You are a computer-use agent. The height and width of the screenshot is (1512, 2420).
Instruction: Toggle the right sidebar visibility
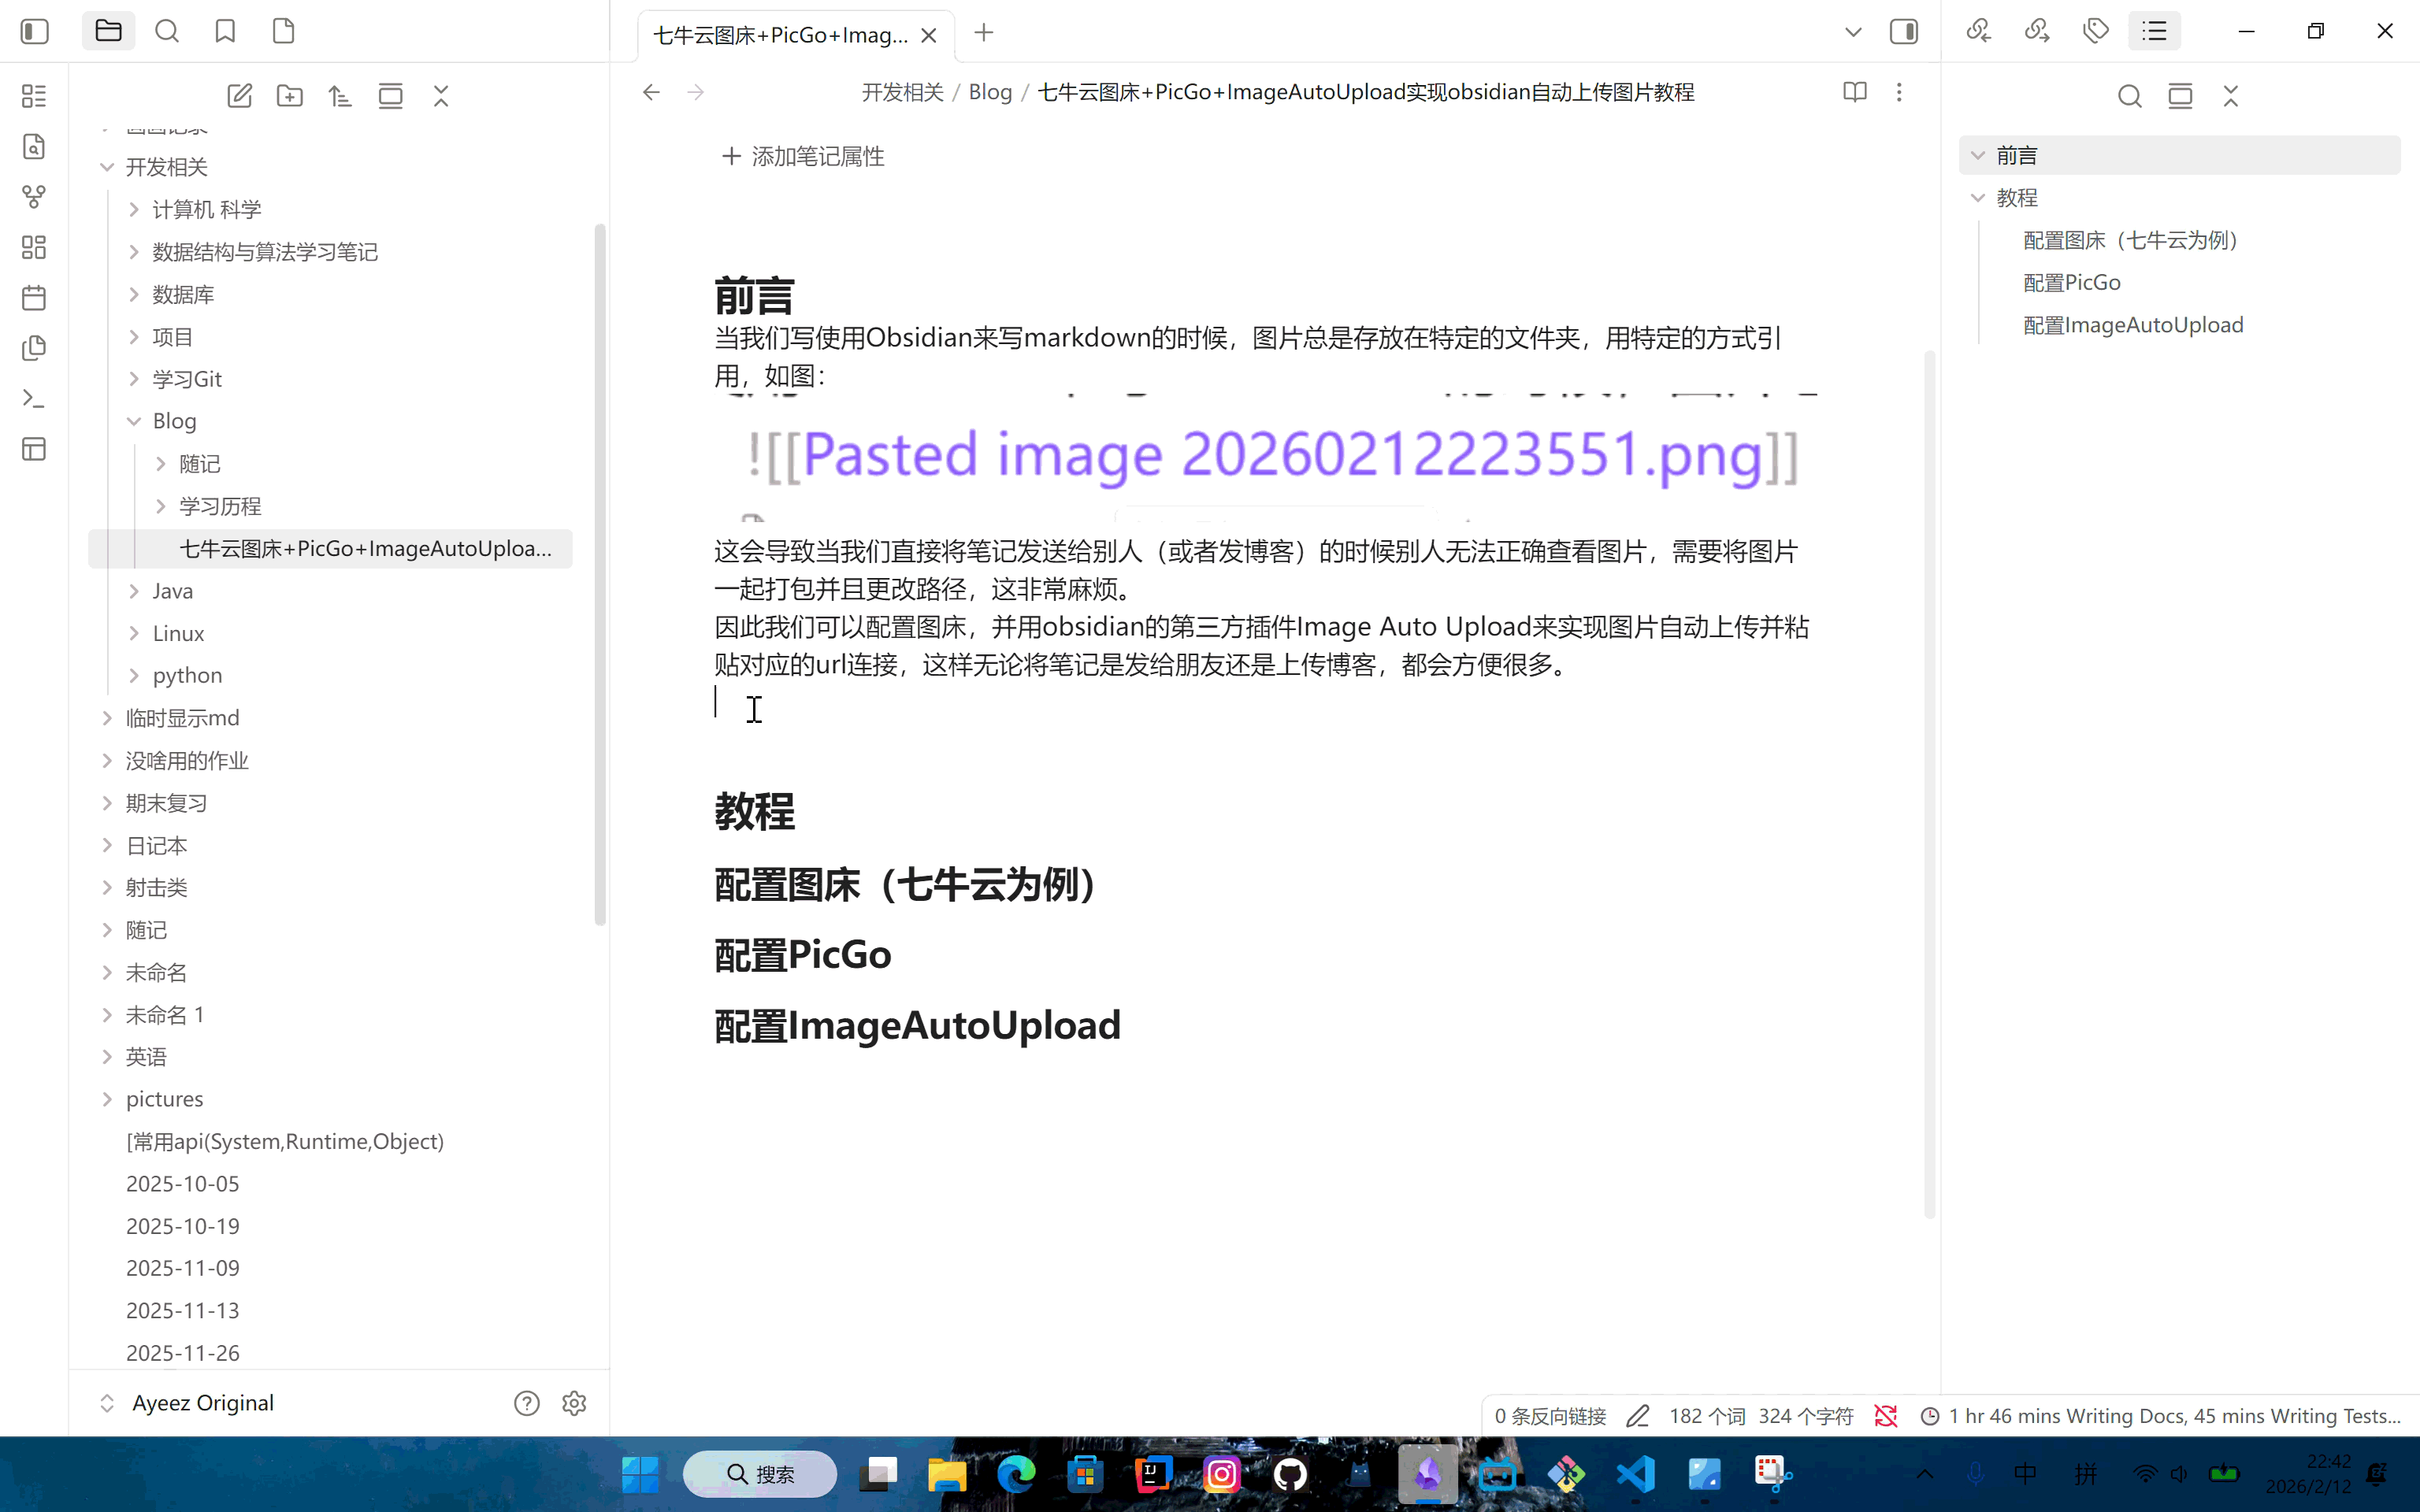pos(1904,32)
